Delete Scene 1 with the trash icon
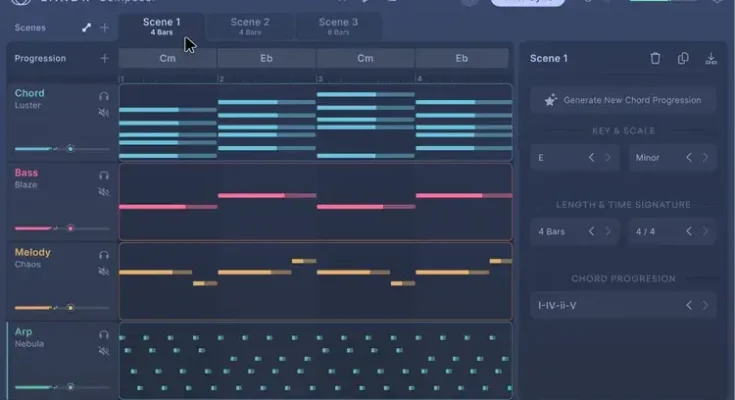Viewport: 735px width, 400px height. pos(655,58)
